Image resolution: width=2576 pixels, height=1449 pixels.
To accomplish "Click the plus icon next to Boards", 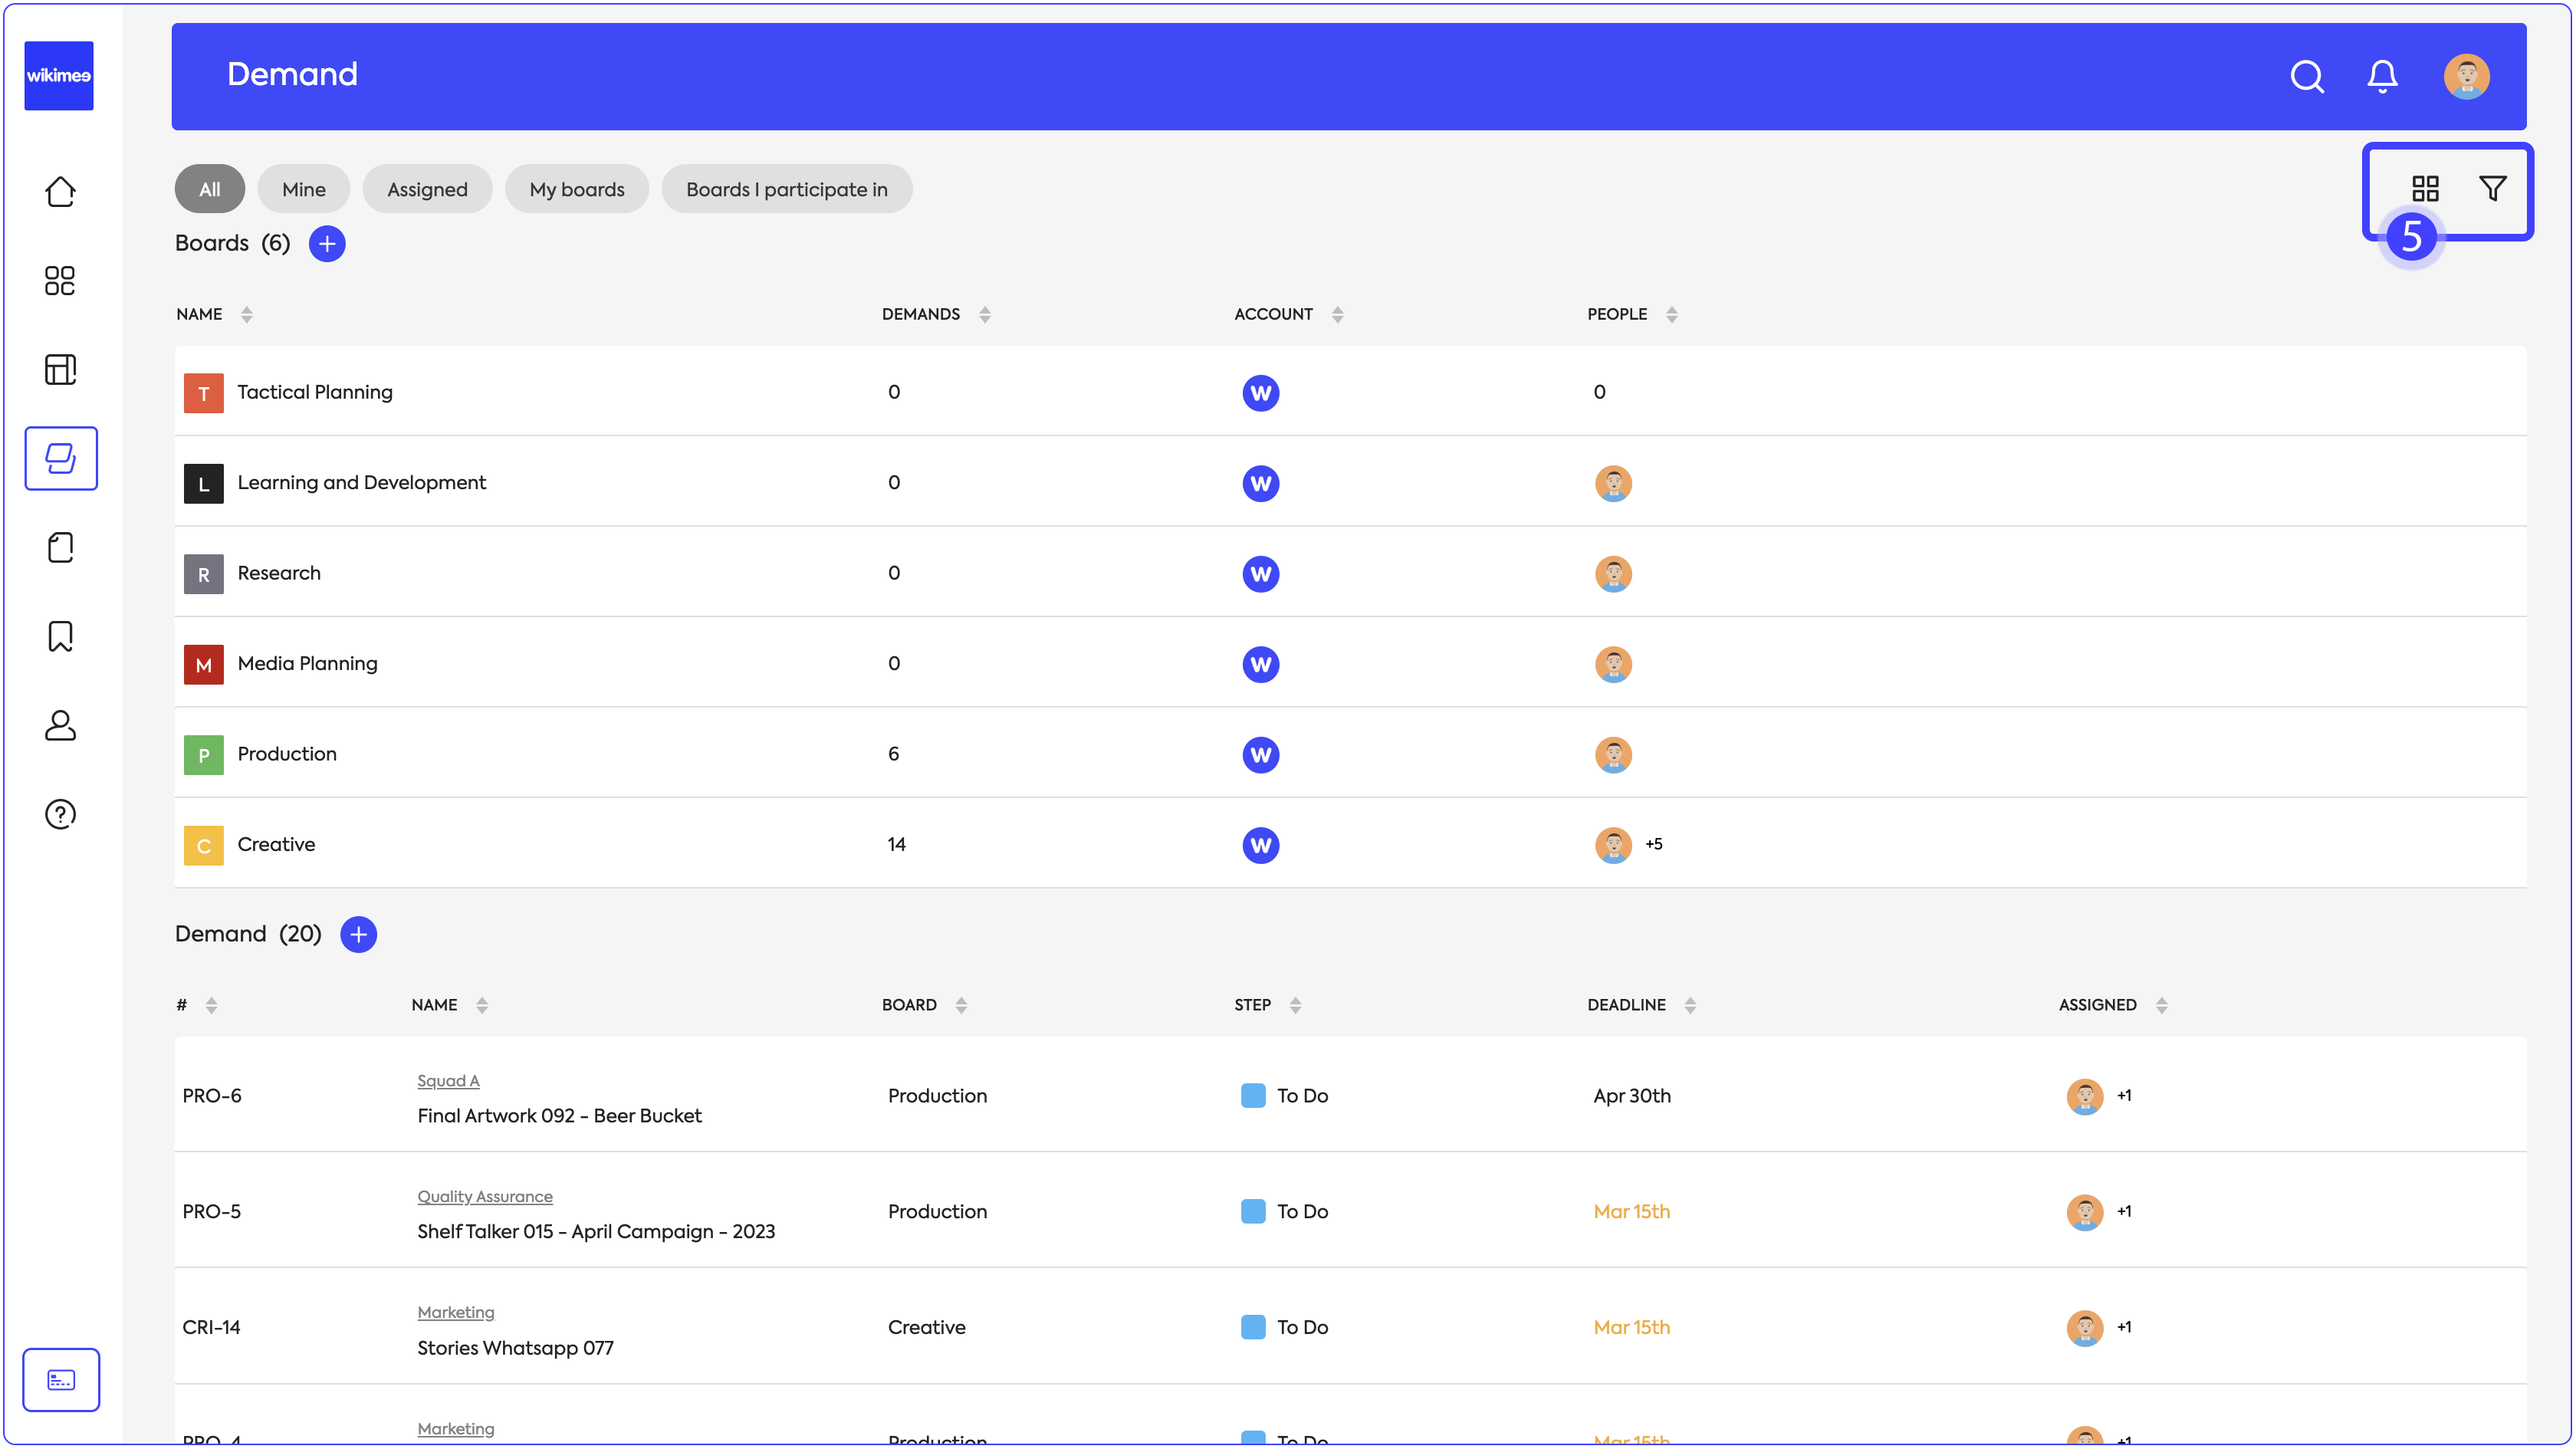I will (327, 244).
